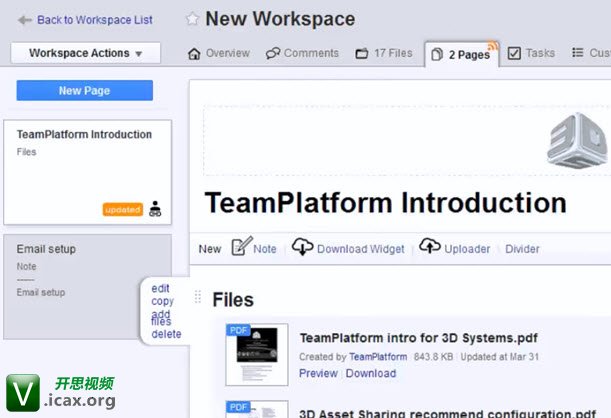Click the RSS feed icon on Pages tab
The width and height of the screenshot is (611, 418).
pos(493,46)
